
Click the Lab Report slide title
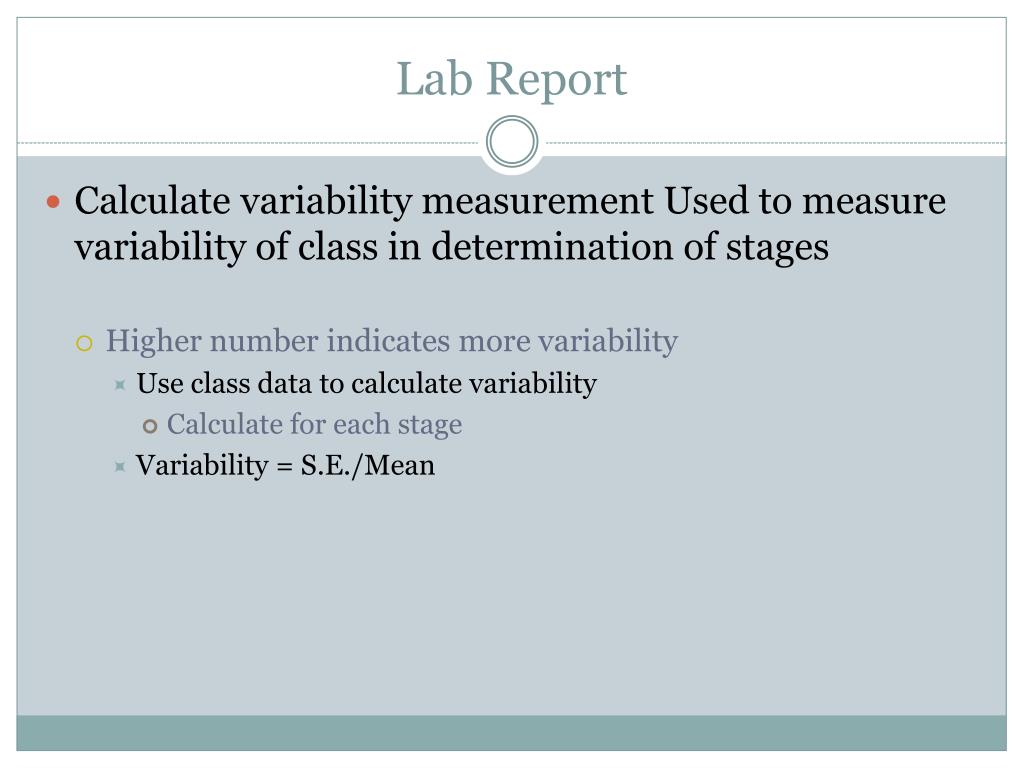pyautogui.click(x=511, y=79)
